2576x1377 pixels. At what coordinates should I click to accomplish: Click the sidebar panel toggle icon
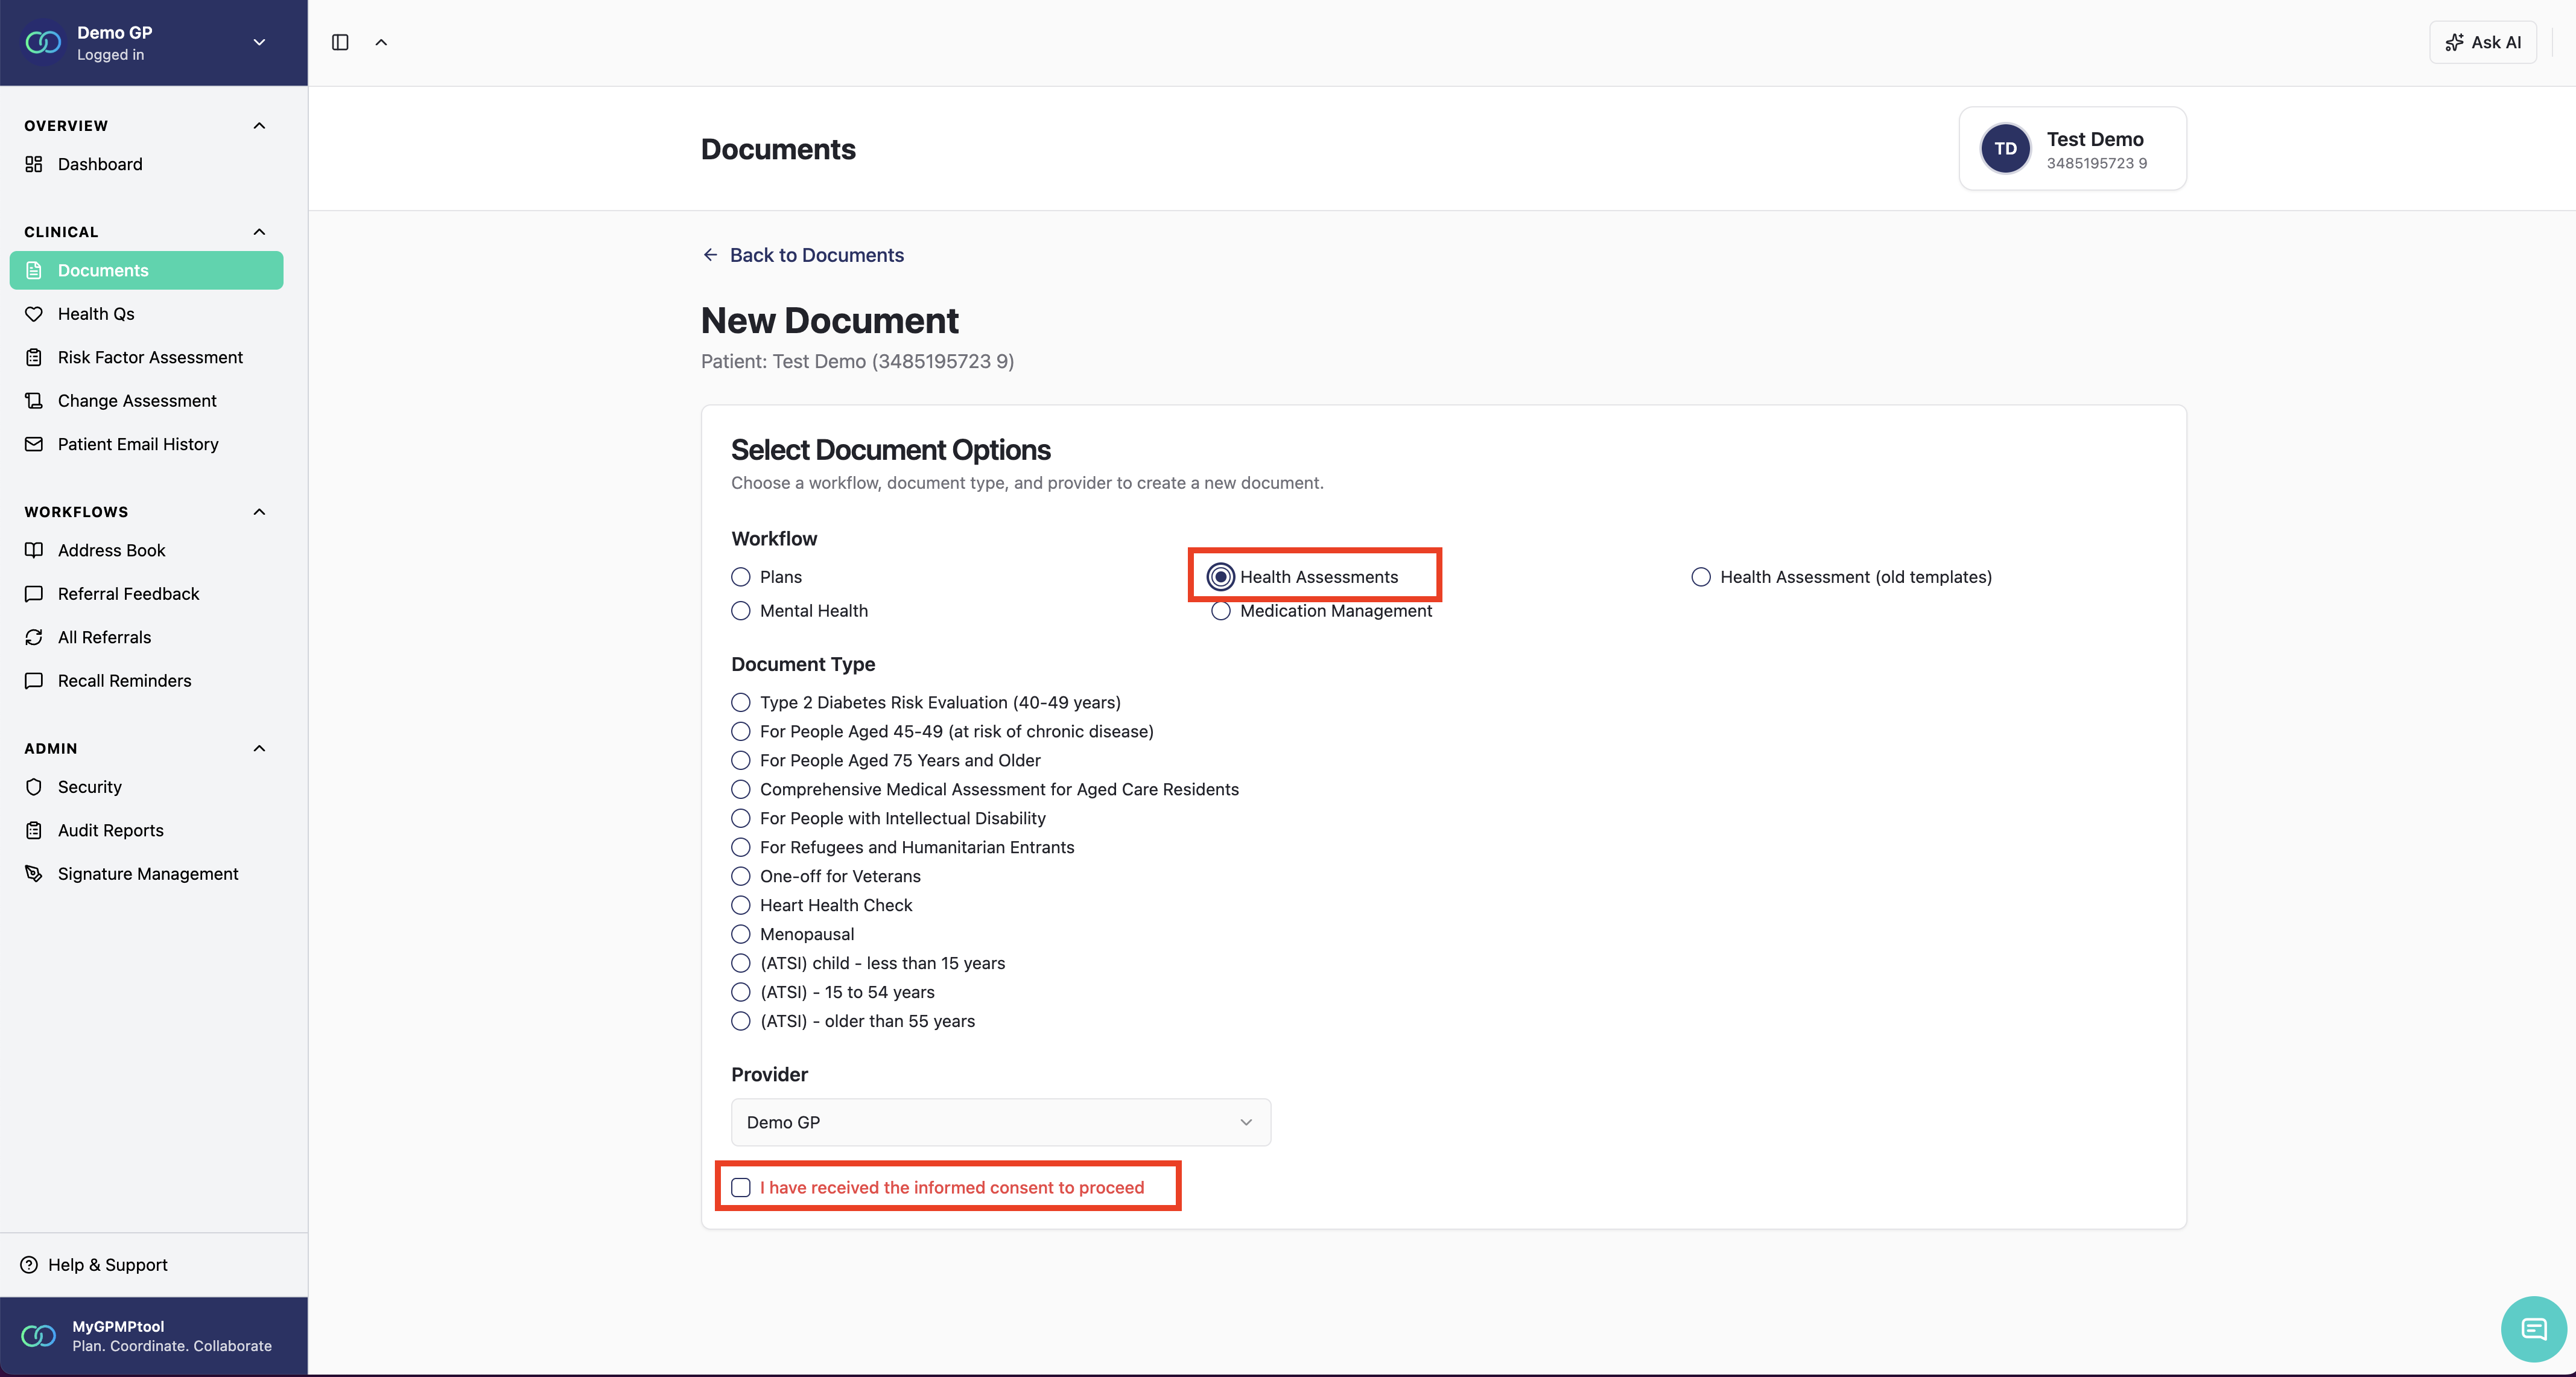tap(340, 42)
